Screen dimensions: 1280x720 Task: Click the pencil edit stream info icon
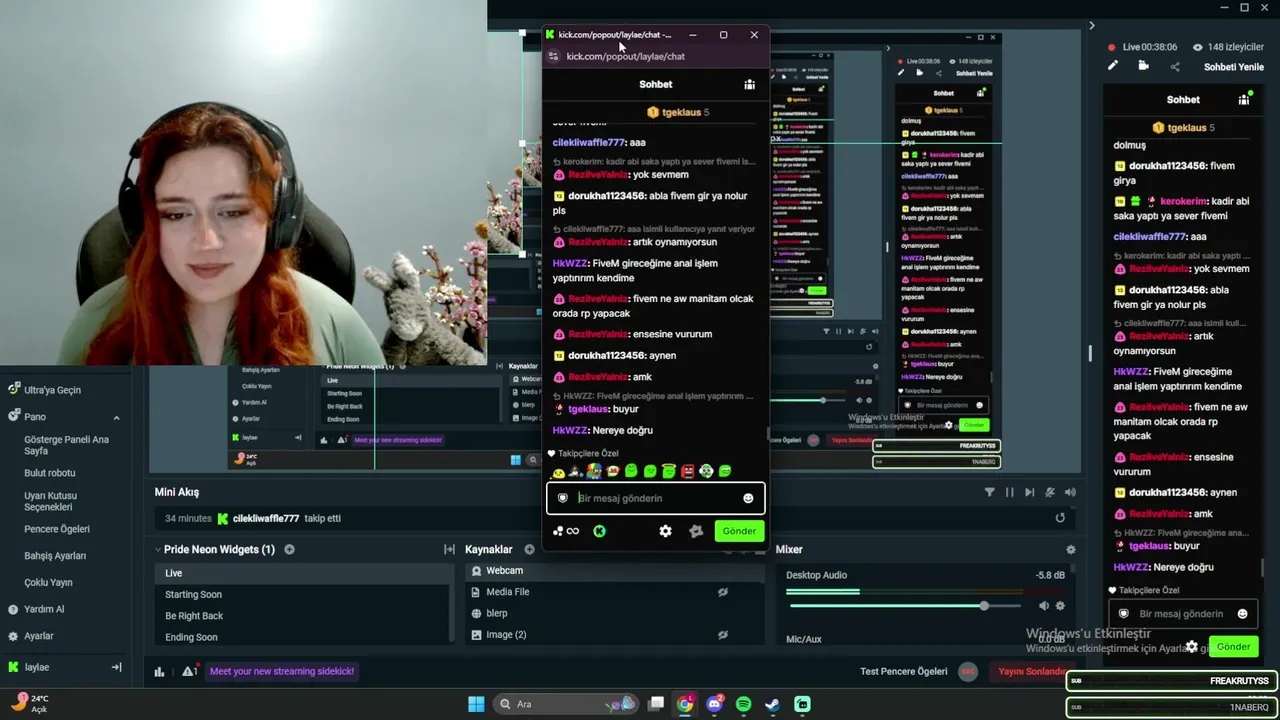tap(1112, 66)
